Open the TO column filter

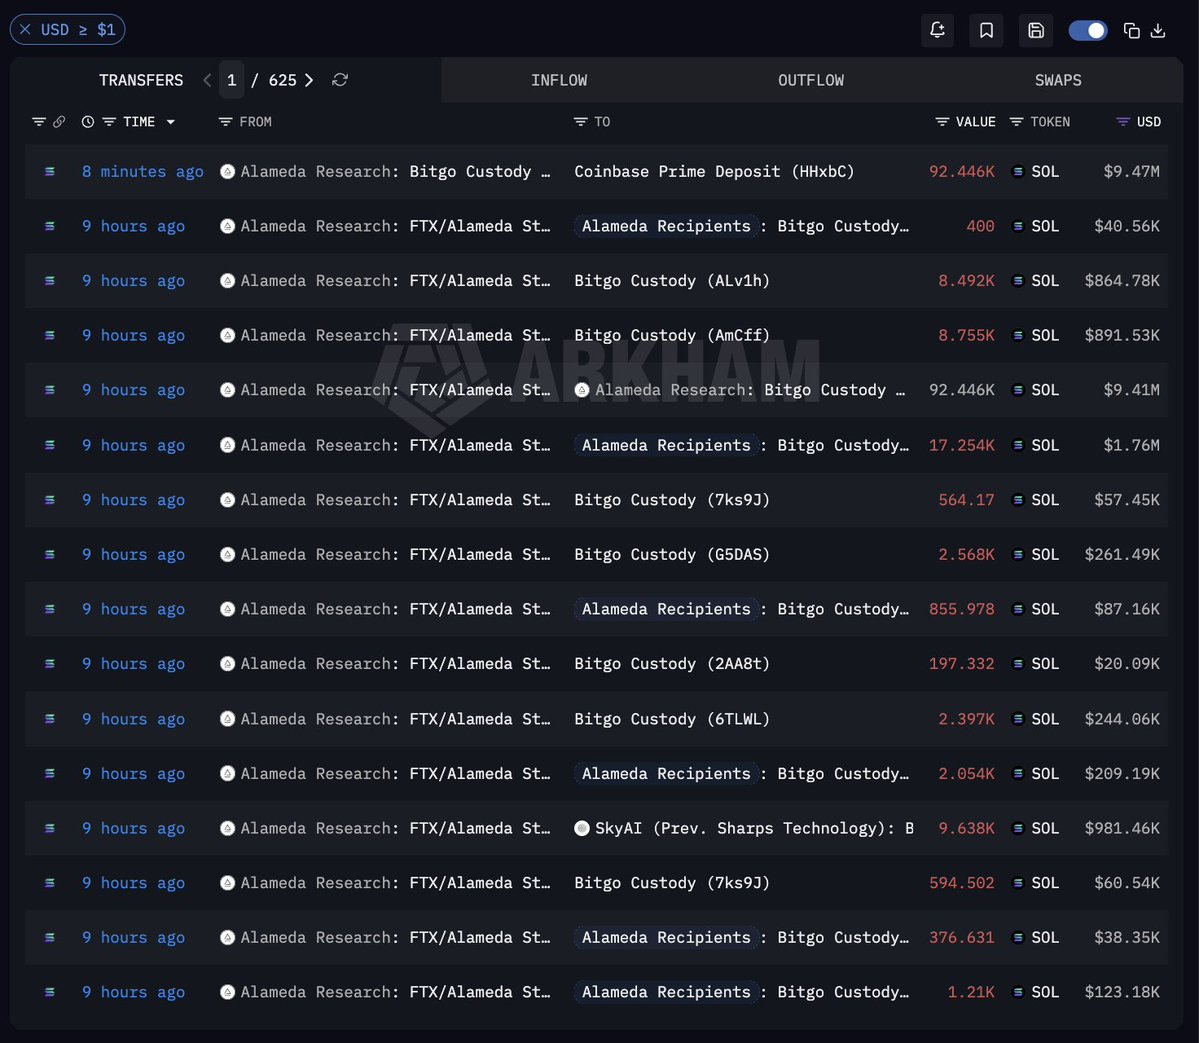[x=580, y=122]
